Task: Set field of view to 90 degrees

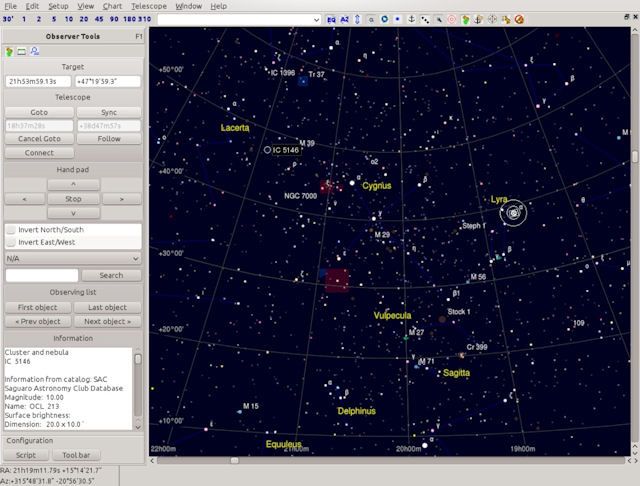Action: (114, 19)
